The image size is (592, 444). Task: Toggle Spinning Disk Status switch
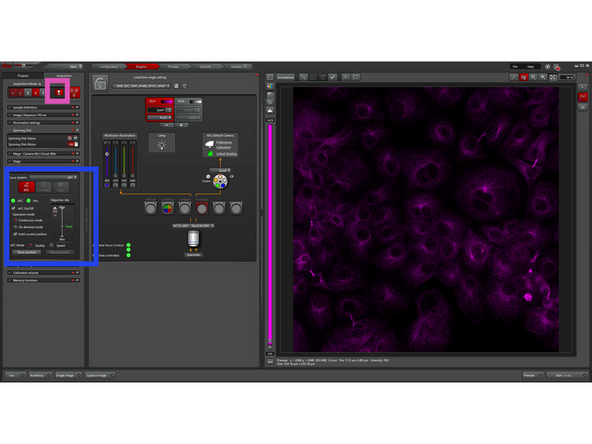(72, 138)
